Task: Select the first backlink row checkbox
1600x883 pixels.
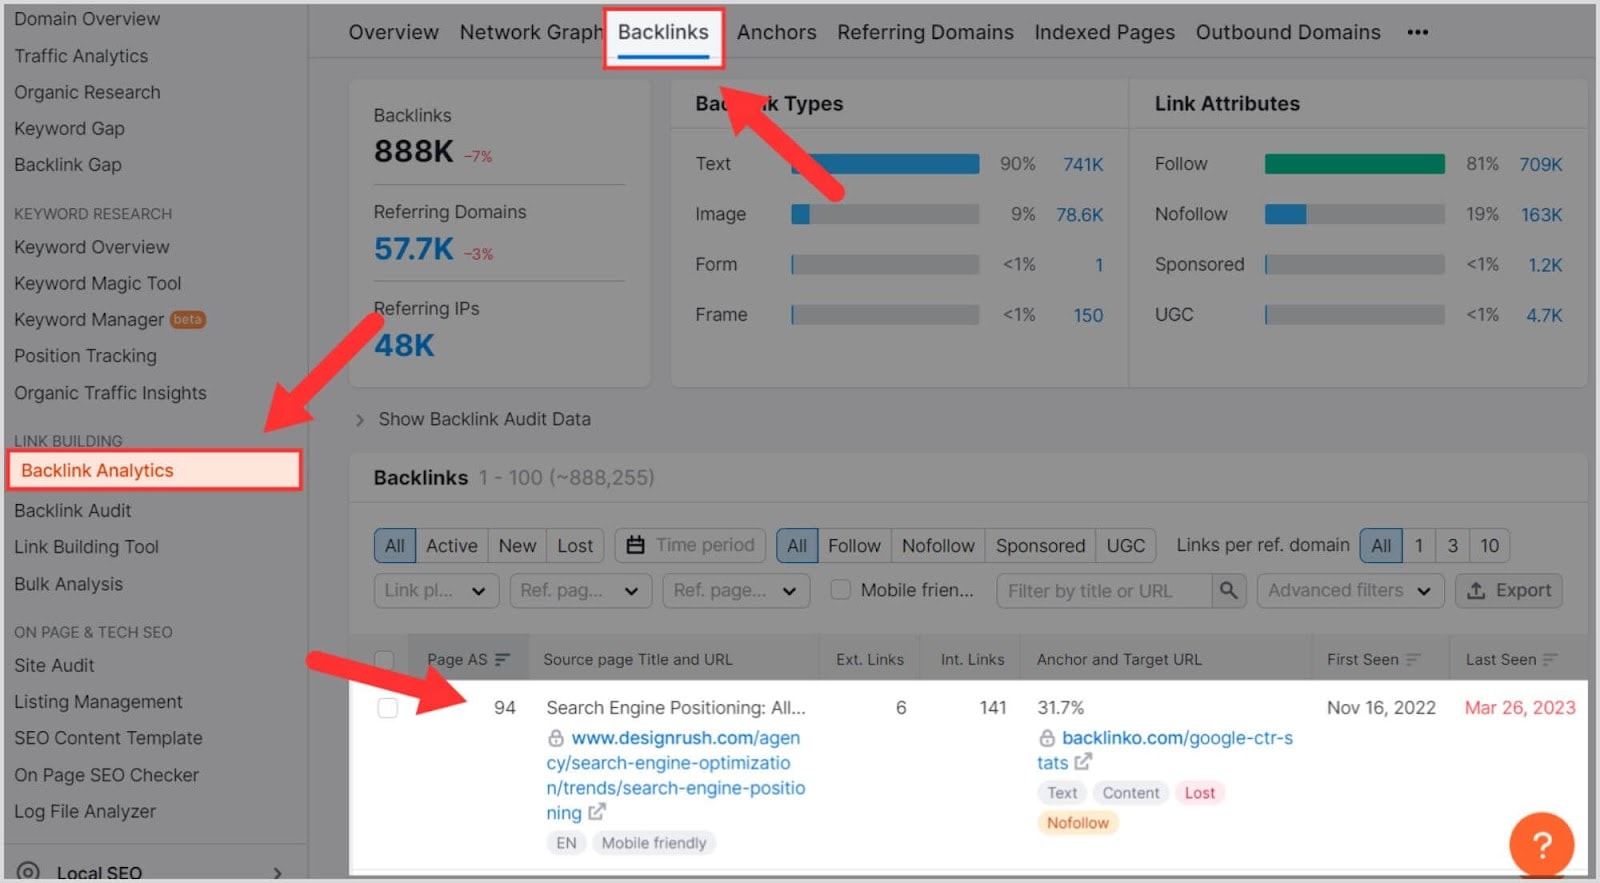Action: pos(388,708)
